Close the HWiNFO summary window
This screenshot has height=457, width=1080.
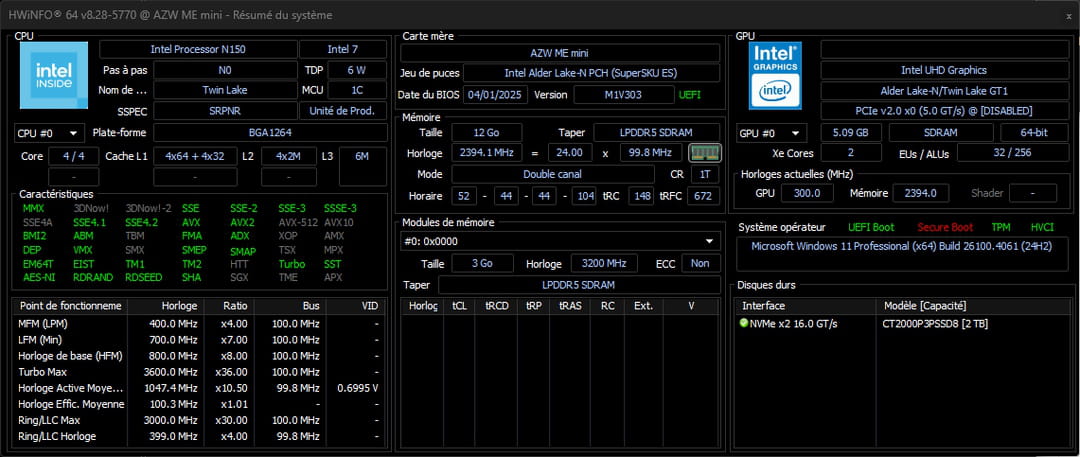click(1068, 15)
